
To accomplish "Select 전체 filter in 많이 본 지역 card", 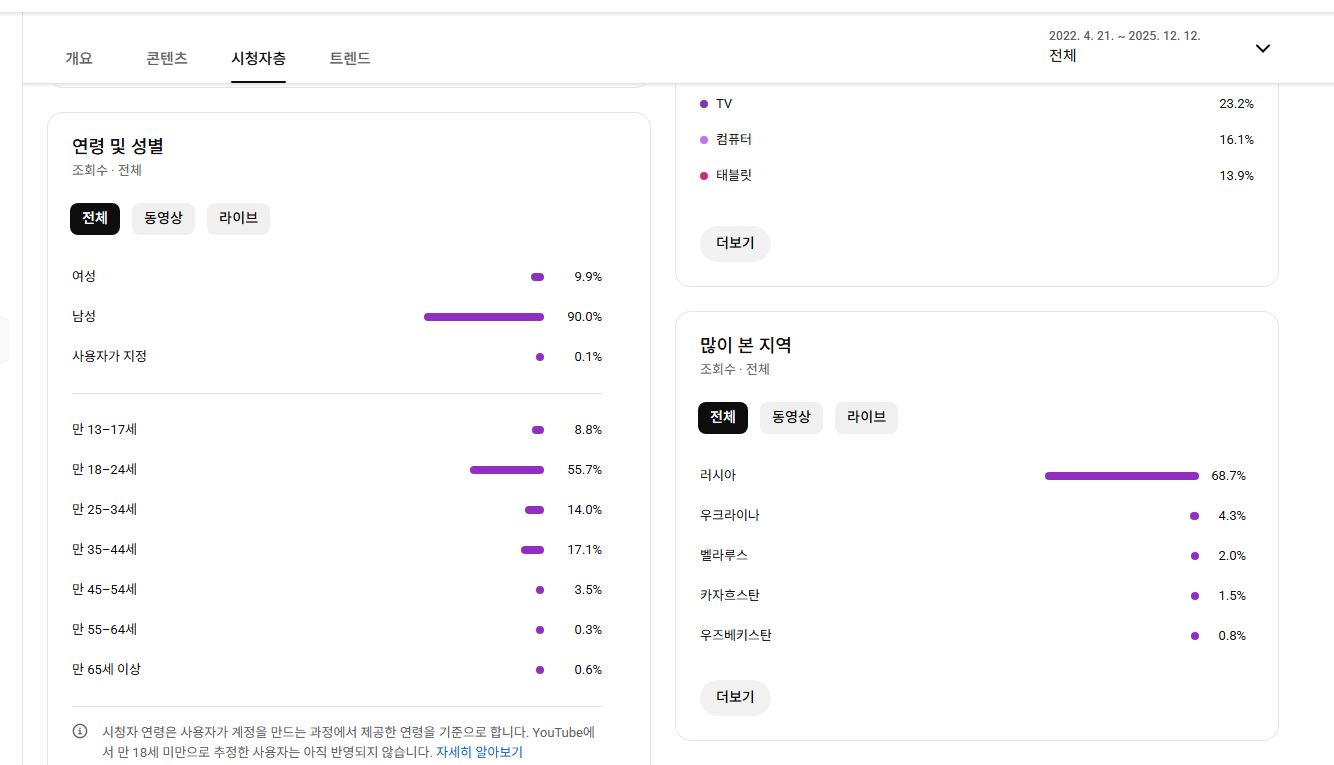I will [x=722, y=417].
